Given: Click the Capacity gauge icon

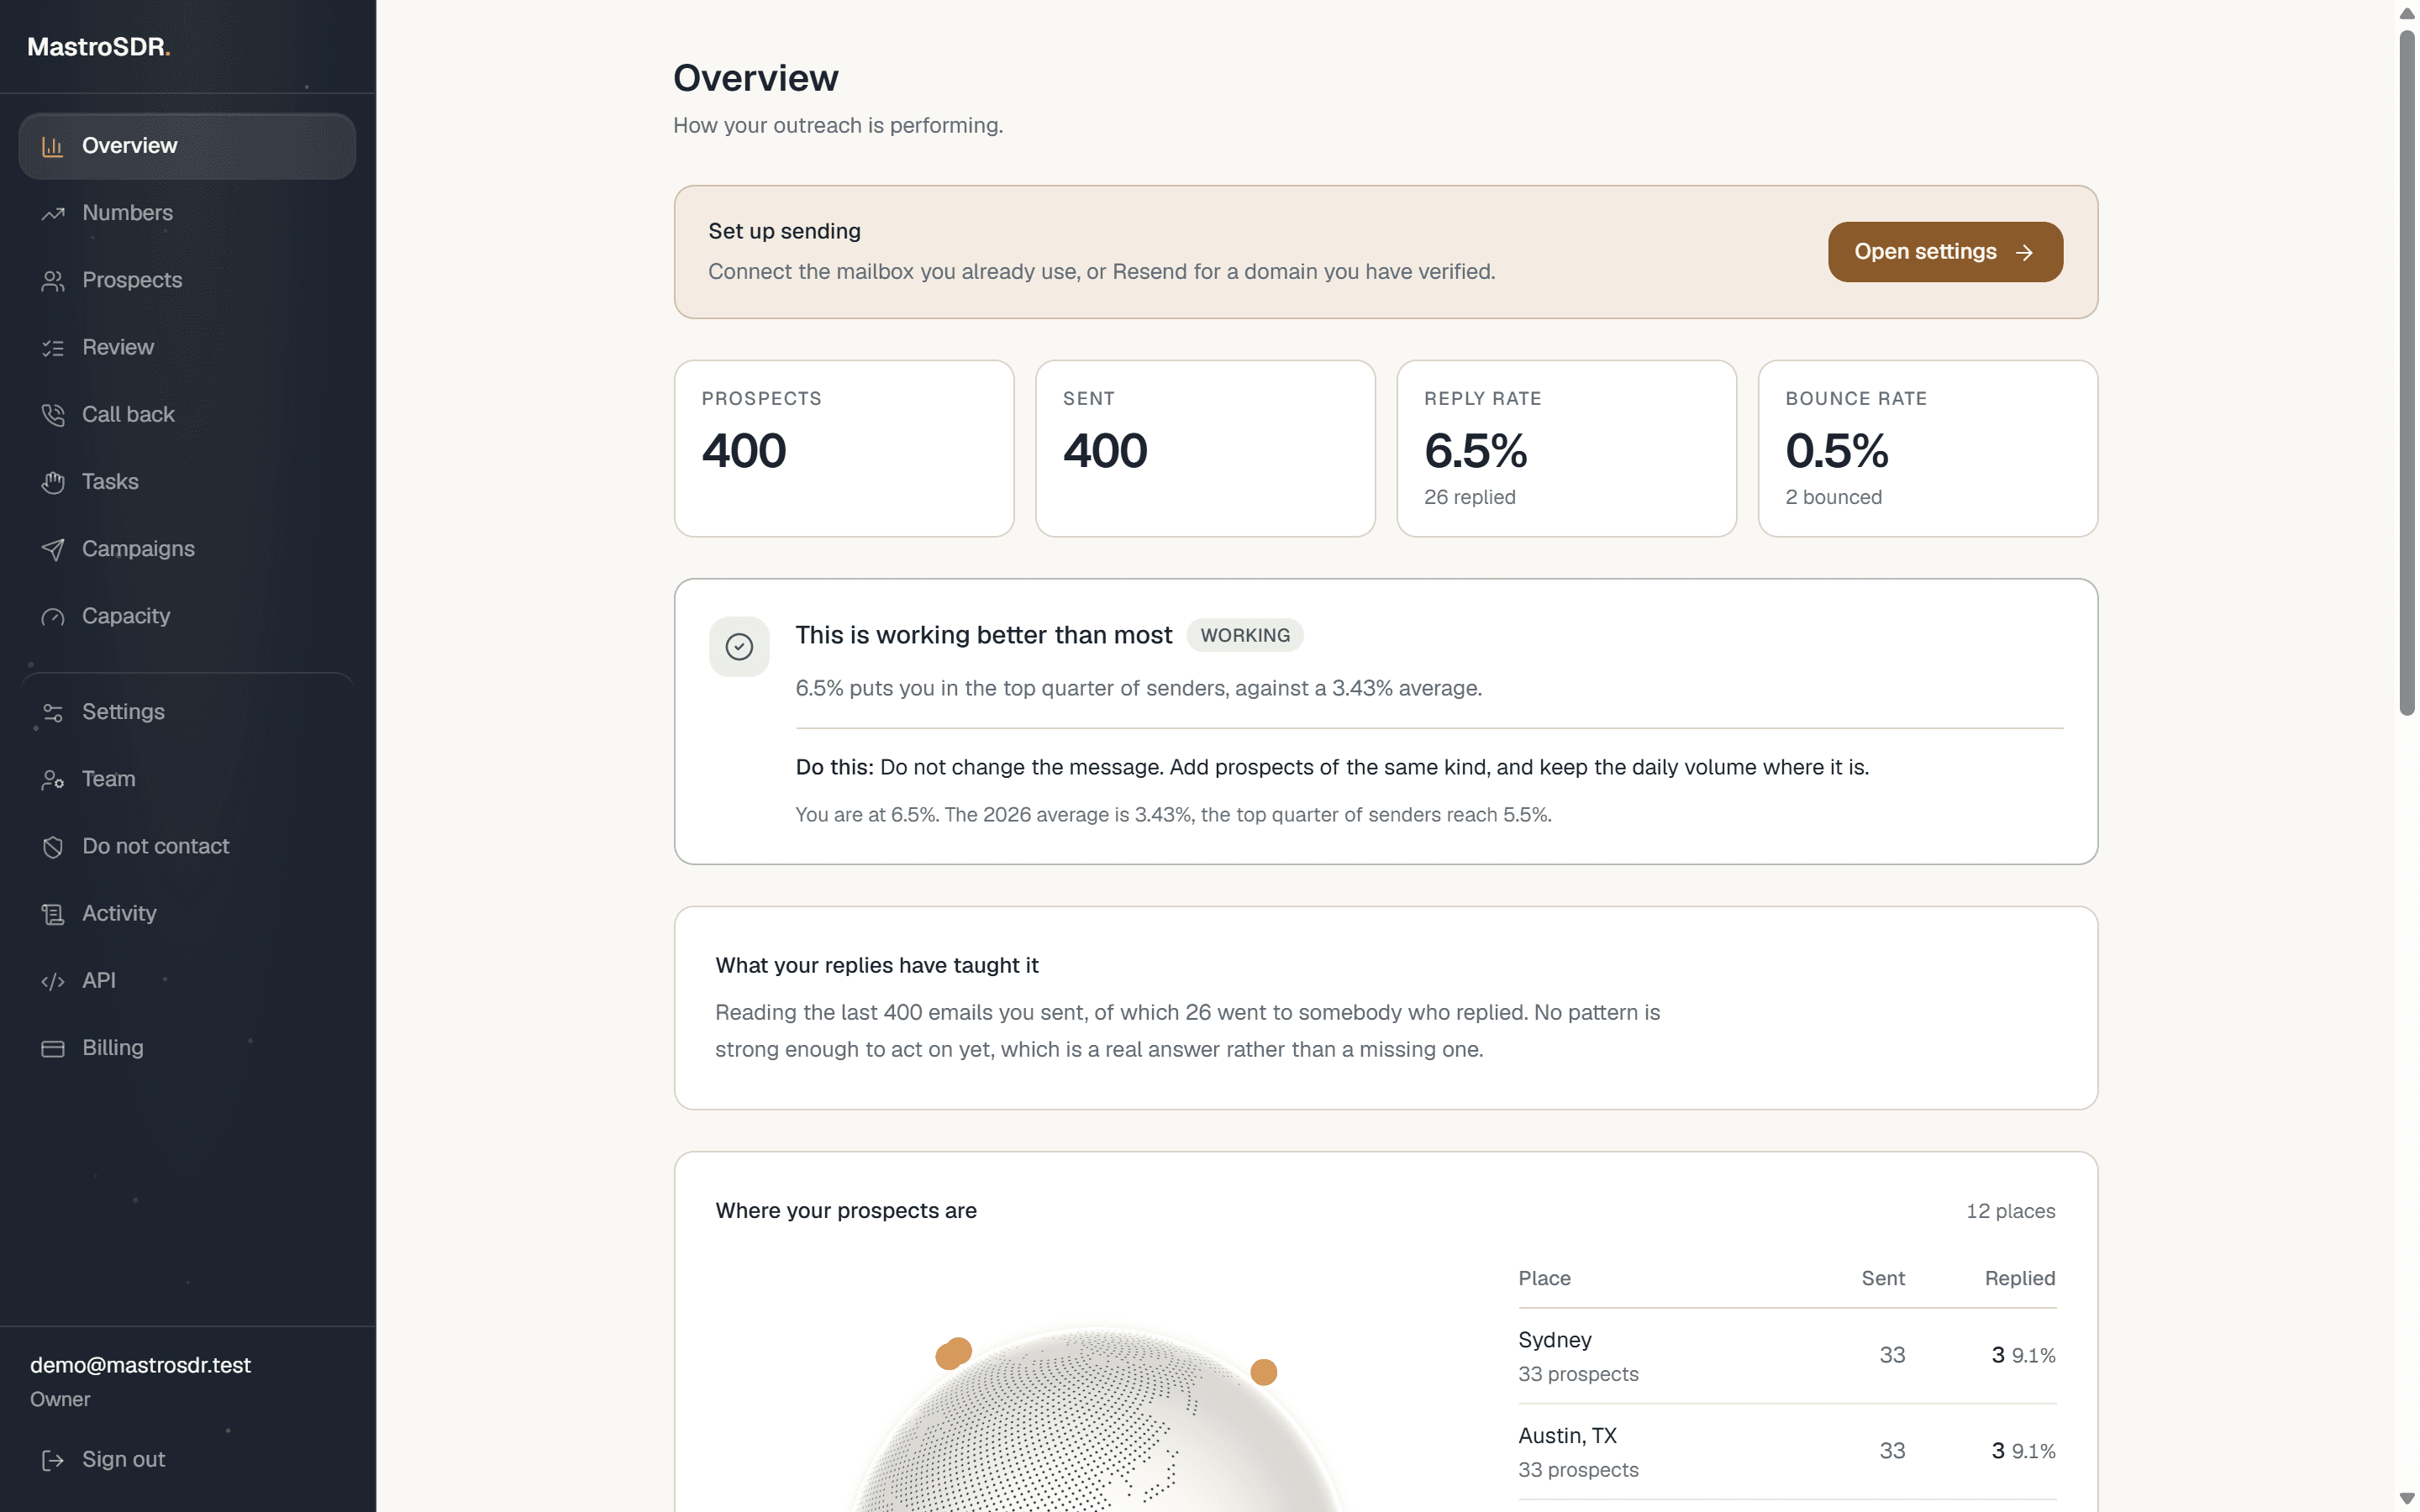Looking at the screenshot, I should 52,616.
